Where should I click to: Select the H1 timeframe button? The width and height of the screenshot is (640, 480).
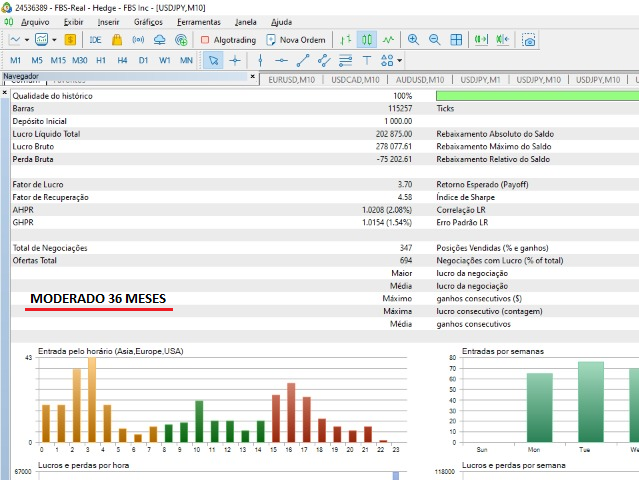click(101, 60)
